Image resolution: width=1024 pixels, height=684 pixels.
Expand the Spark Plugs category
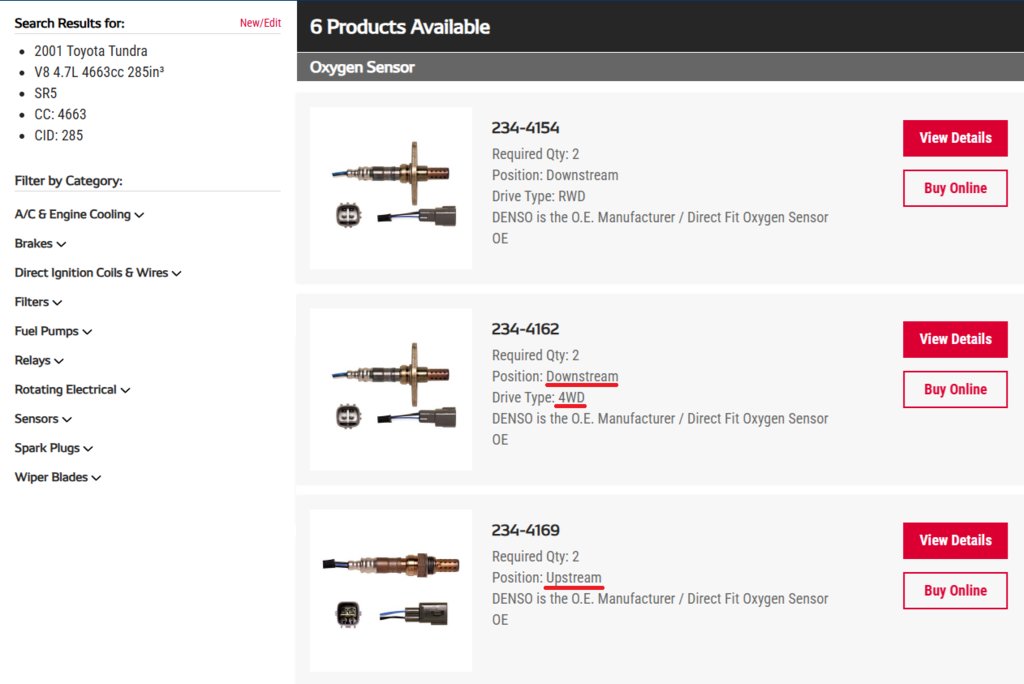(x=54, y=448)
